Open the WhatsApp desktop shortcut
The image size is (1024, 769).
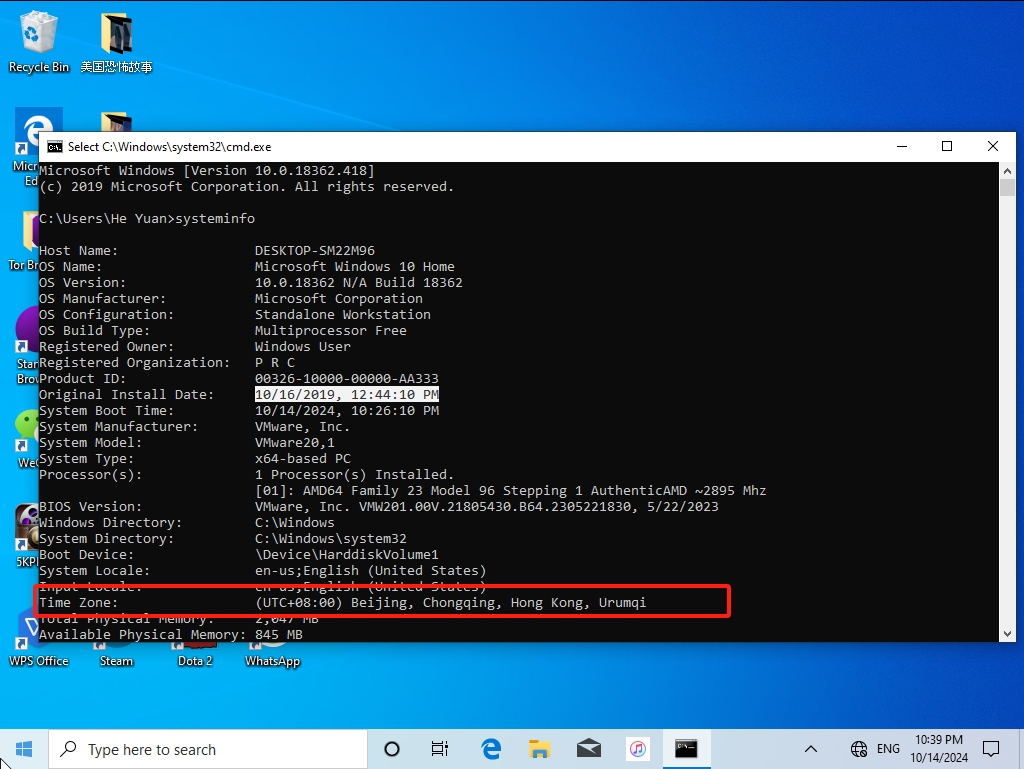pyautogui.click(x=272, y=654)
